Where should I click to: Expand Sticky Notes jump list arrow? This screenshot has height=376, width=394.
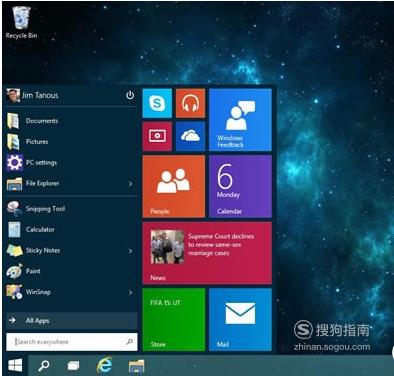(x=130, y=251)
